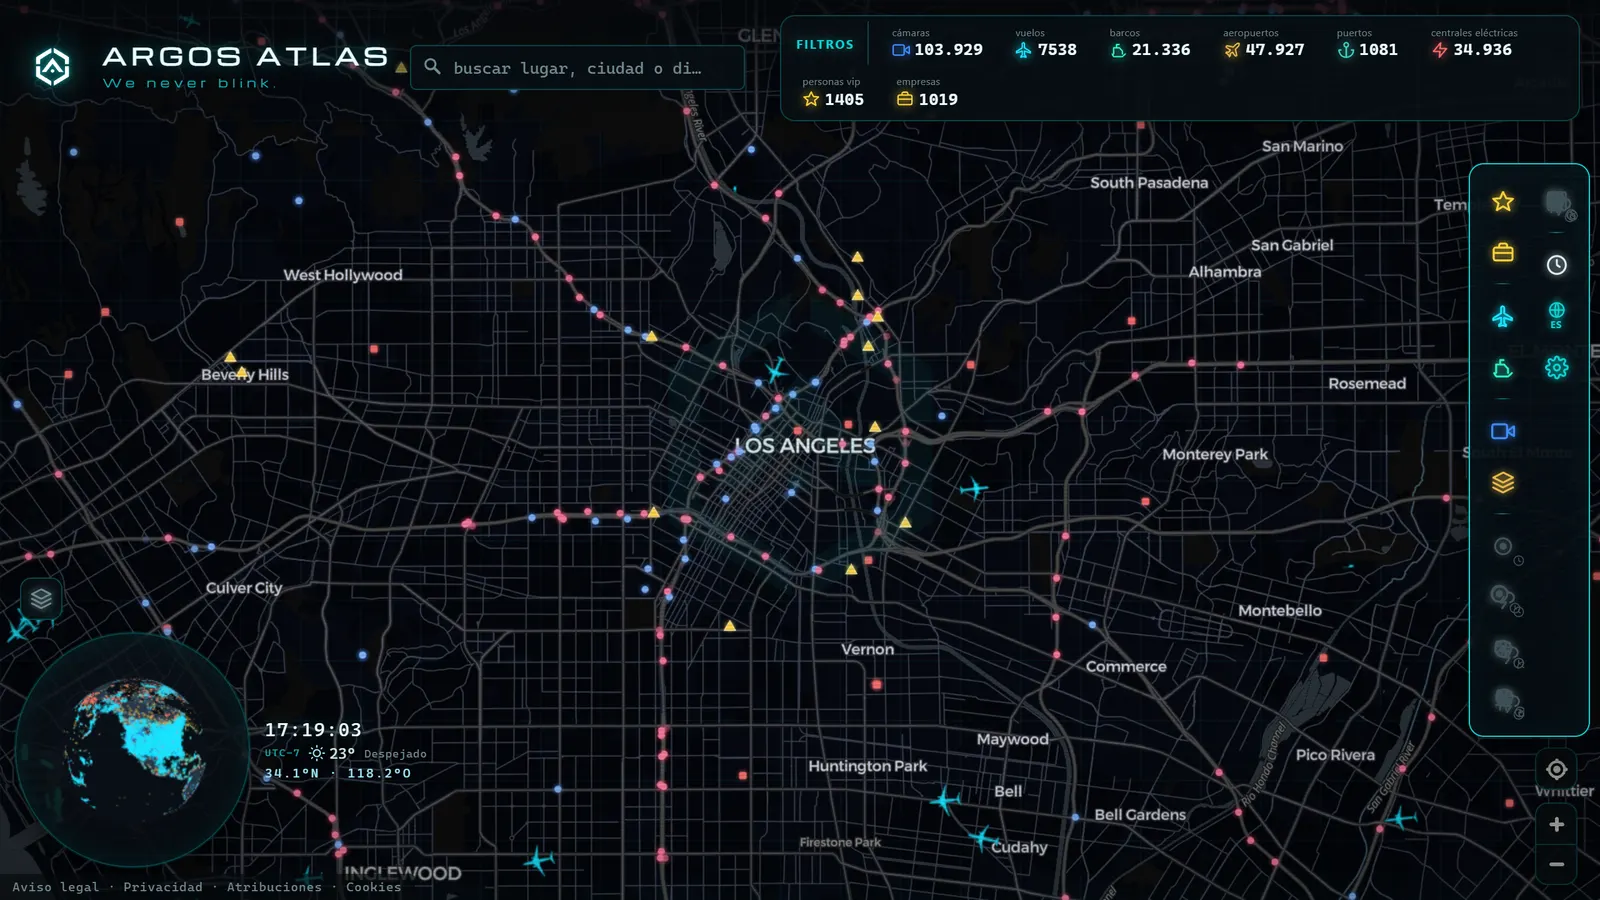Viewport: 1600px width, 900px height.
Task: Click the 17:19:03 clock readout
Action: click(313, 730)
